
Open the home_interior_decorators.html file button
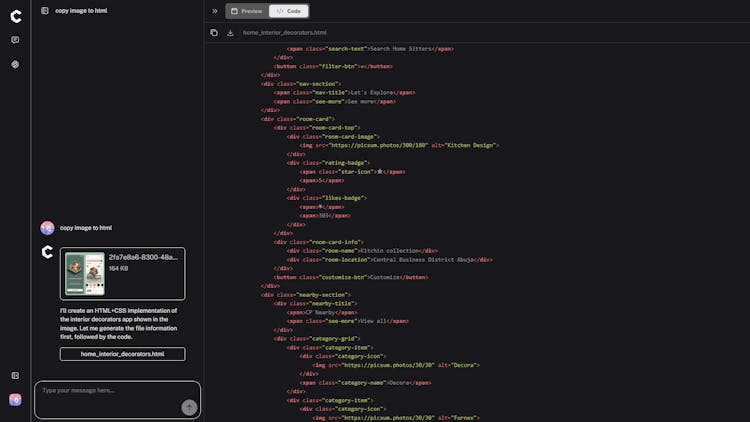[x=122, y=354]
